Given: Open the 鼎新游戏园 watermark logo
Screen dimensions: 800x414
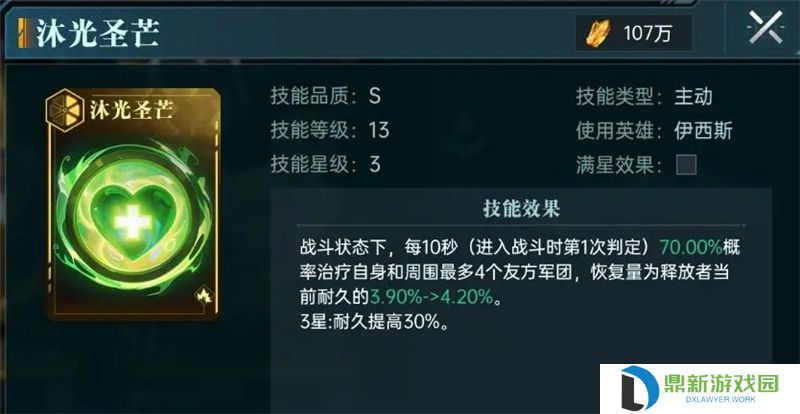Looking at the screenshot, I should tap(699, 389).
